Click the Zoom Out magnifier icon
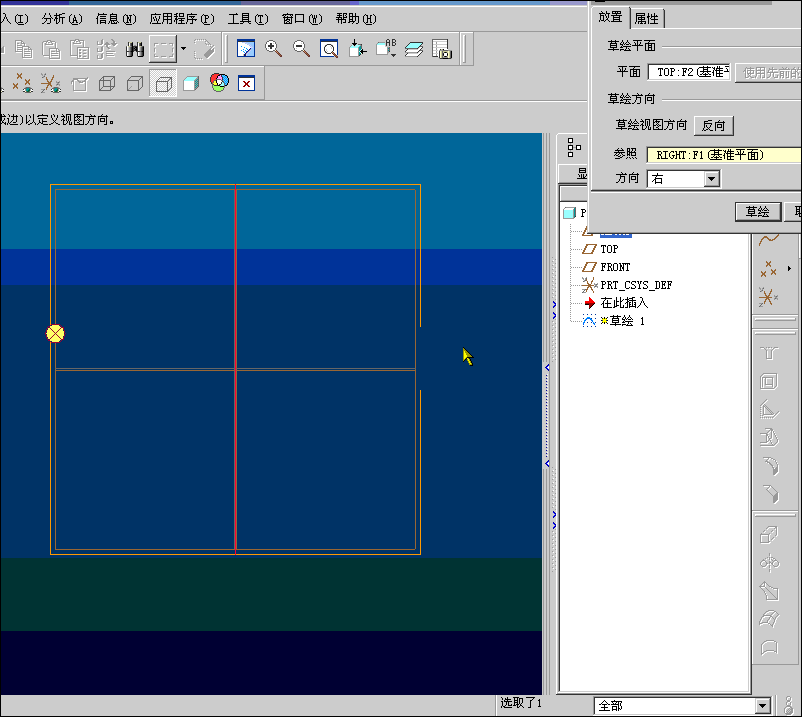The image size is (802, 717). pyautogui.click(x=301, y=49)
